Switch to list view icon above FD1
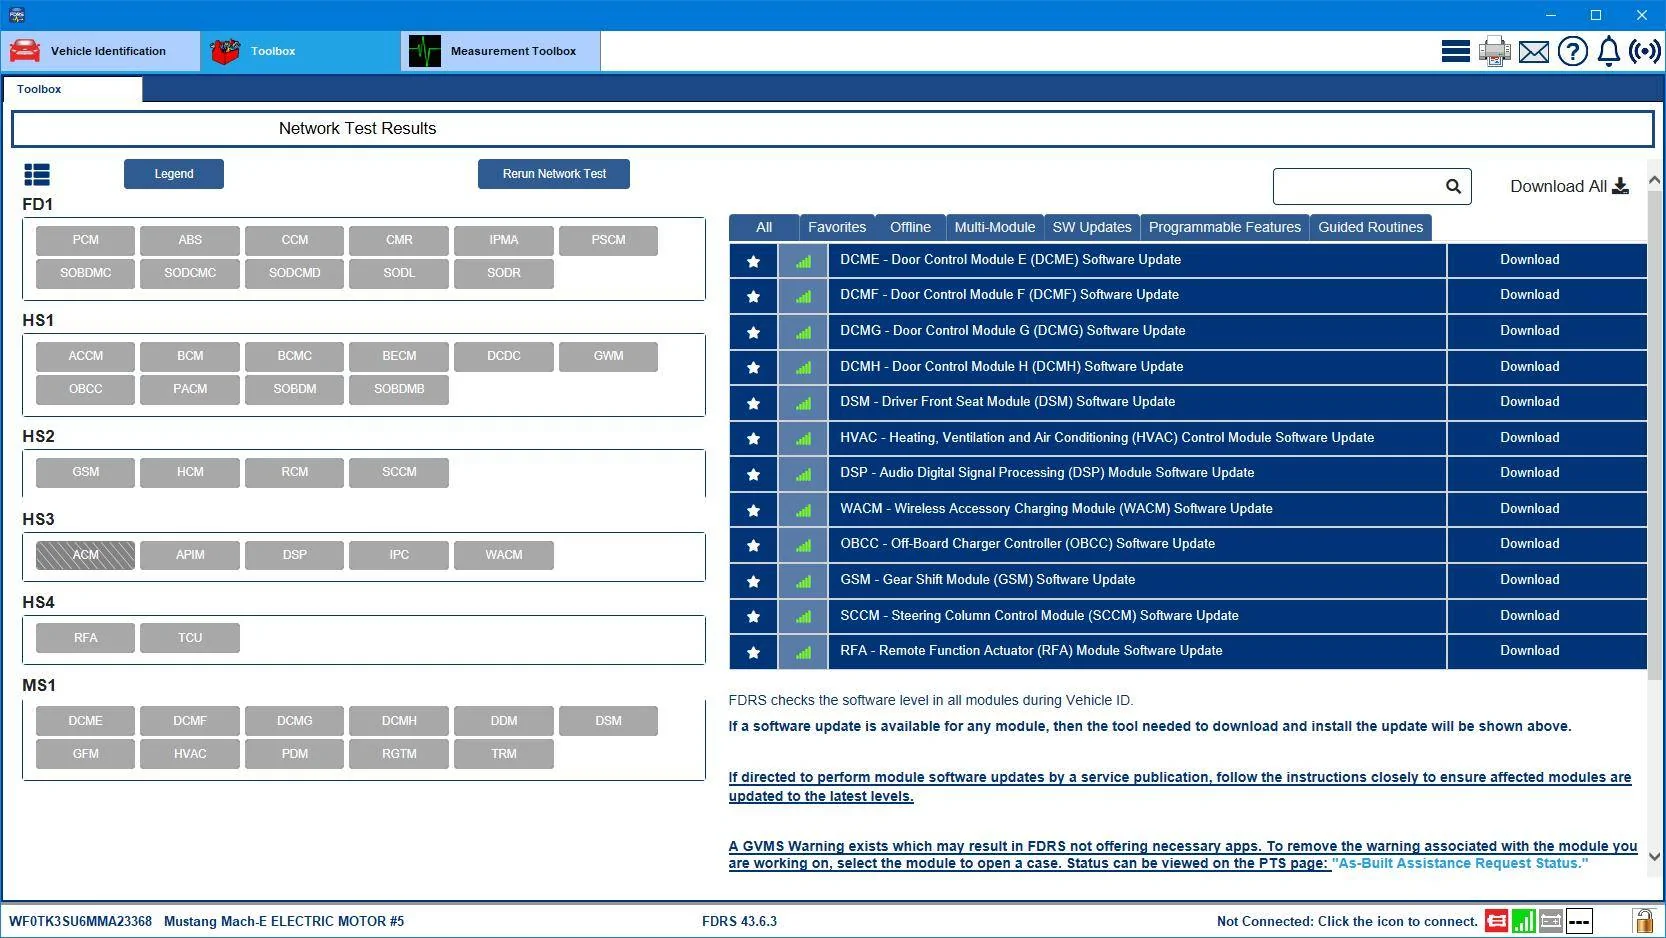This screenshot has height=938, width=1666. [x=37, y=175]
